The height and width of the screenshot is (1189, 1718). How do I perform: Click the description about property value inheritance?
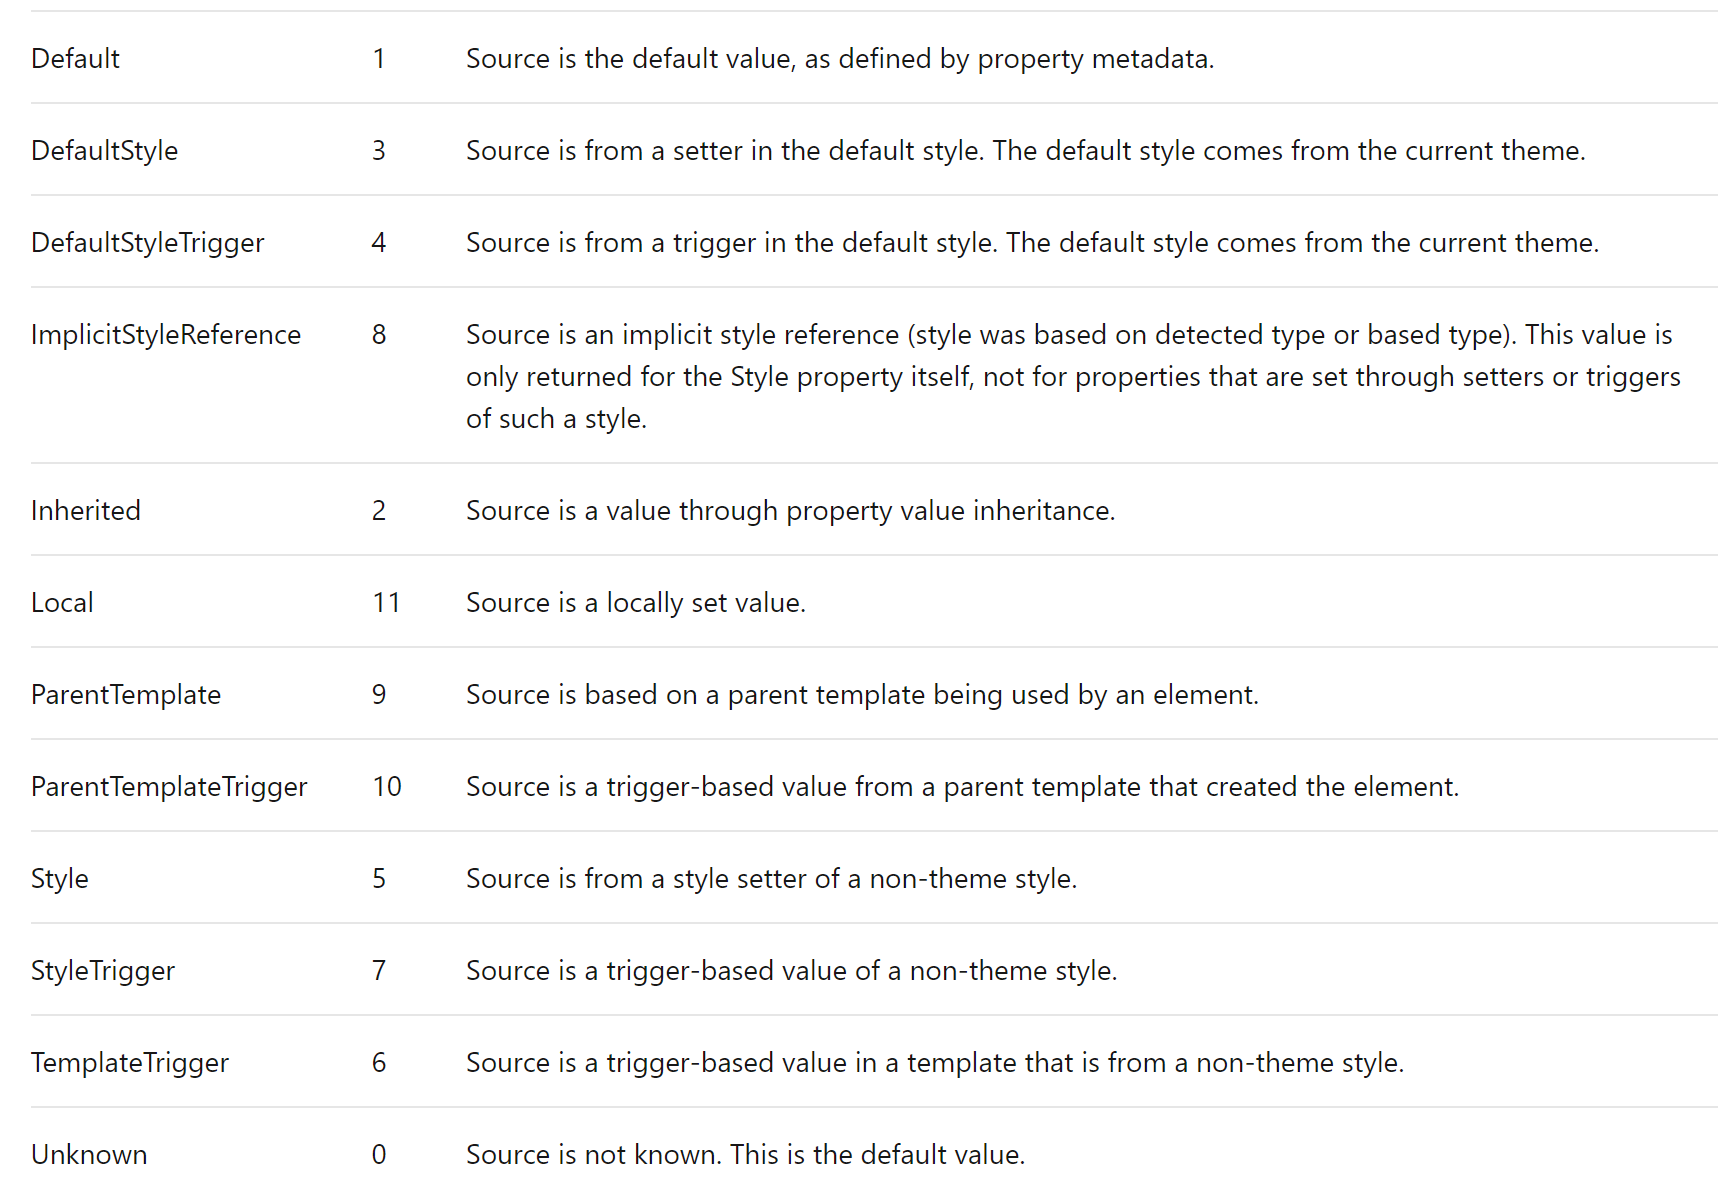pos(790,511)
